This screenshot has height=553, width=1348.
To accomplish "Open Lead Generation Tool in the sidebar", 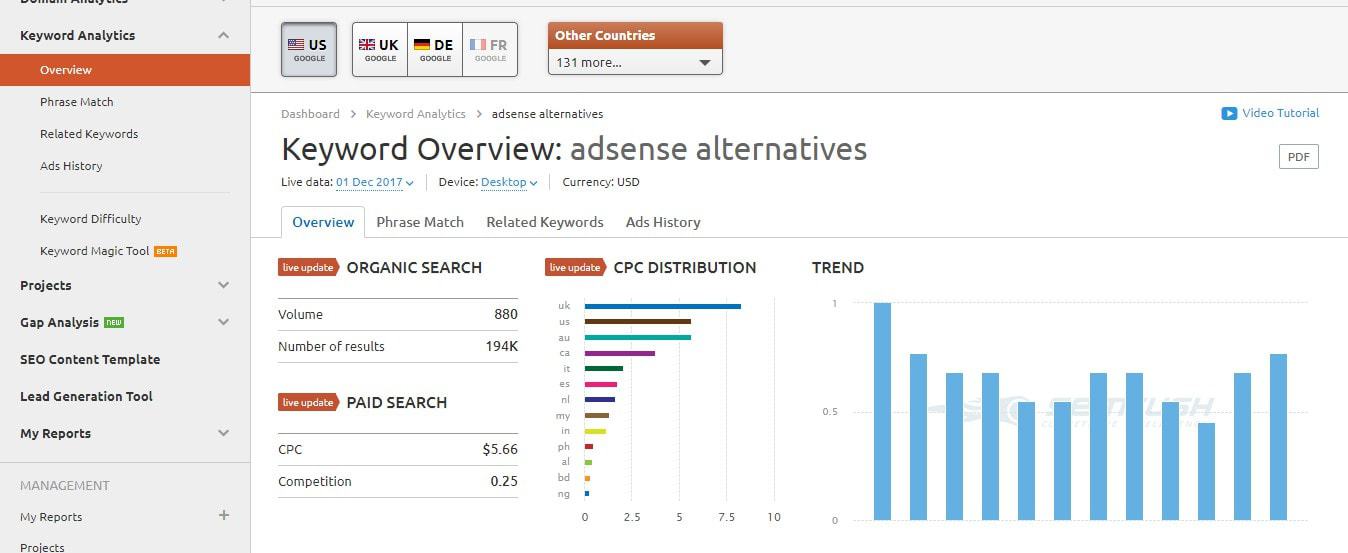I will 86,396.
